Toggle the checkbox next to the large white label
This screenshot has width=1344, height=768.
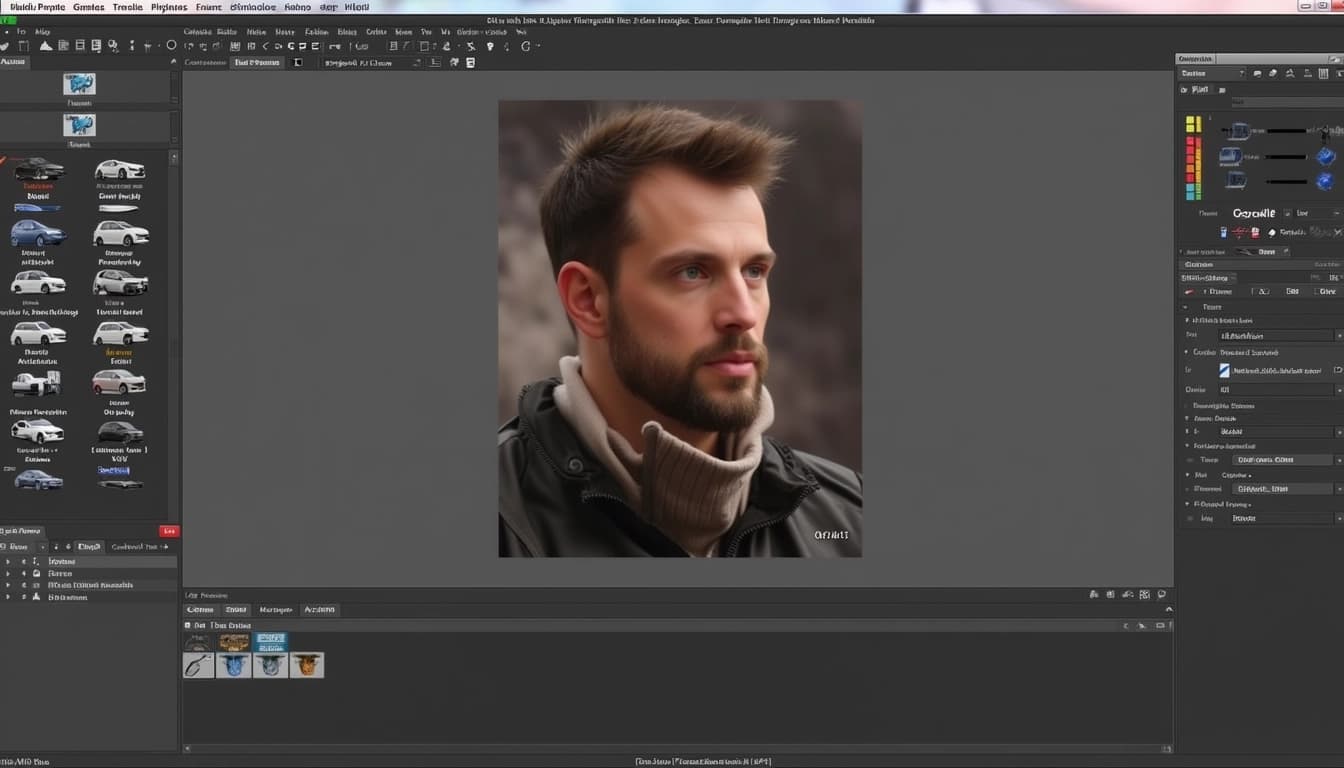click(x=1287, y=213)
